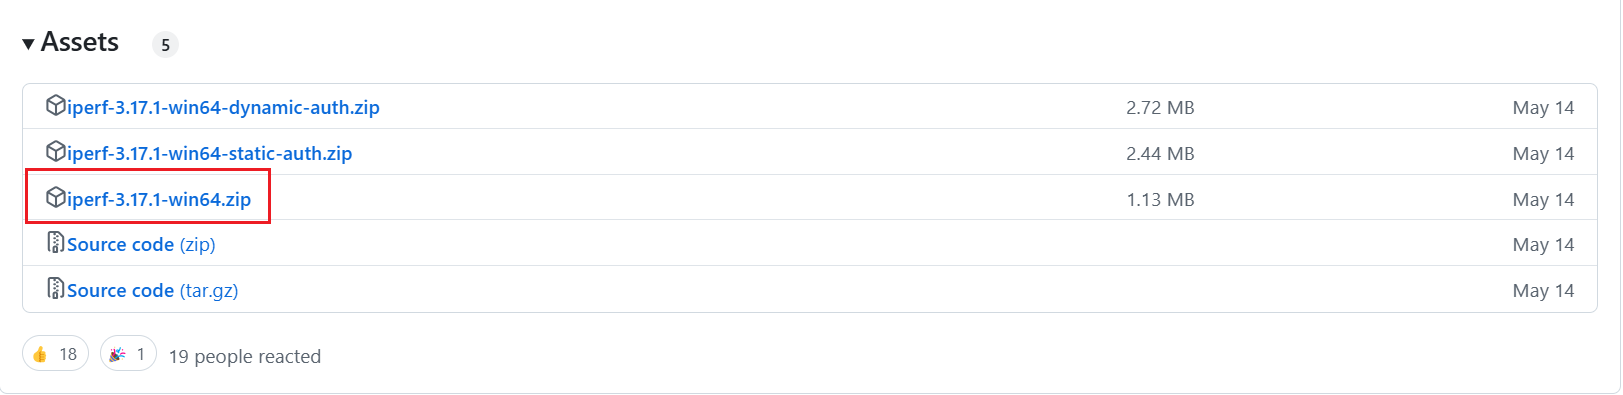Click zip file icon beside Source code (tar.gz)
The height and width of the screenshot is (395, 1623).
click(56, 289)
